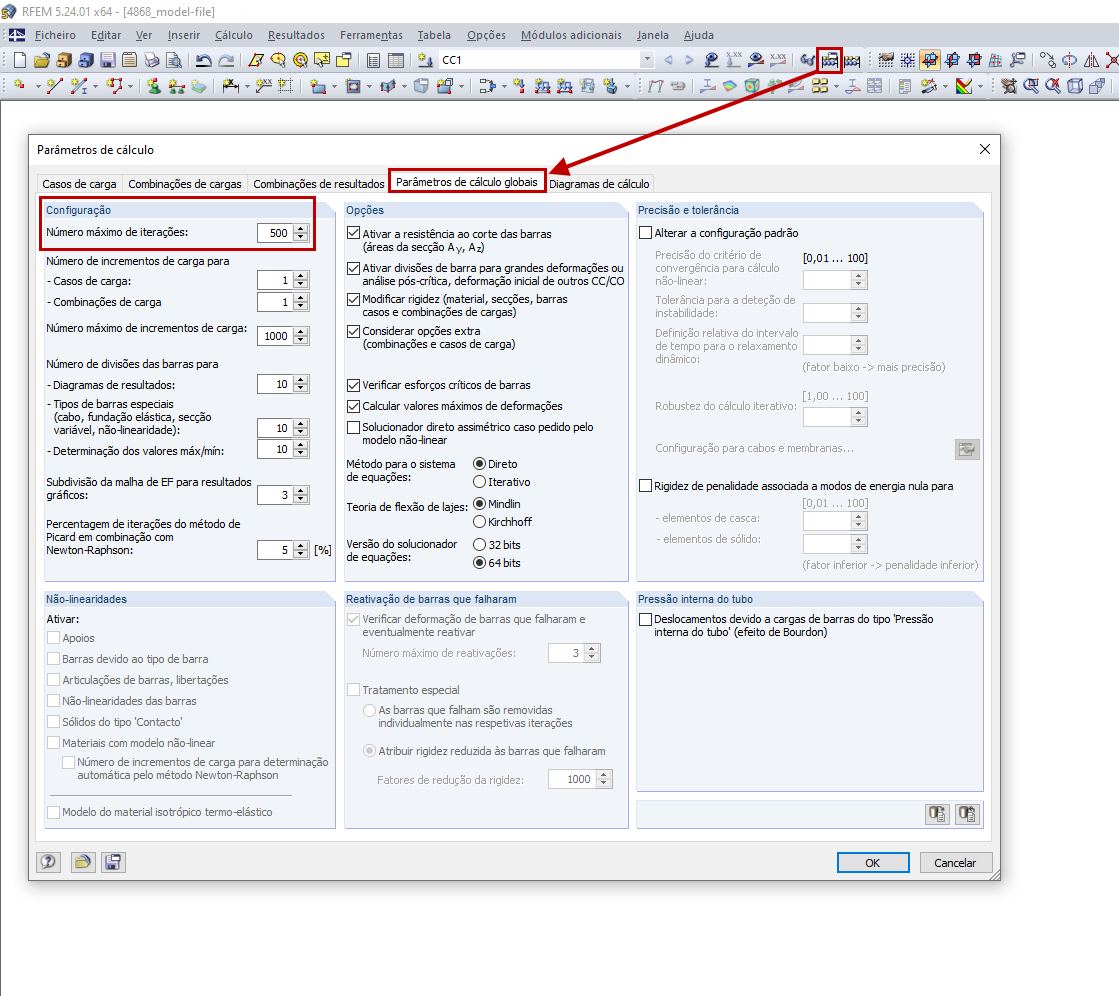Image resolution: width=1119 pixels, height=996 pixels.
Task: Toggle 'Verificar esforços críticos de barras'
Action: click(x=353, y=385)
